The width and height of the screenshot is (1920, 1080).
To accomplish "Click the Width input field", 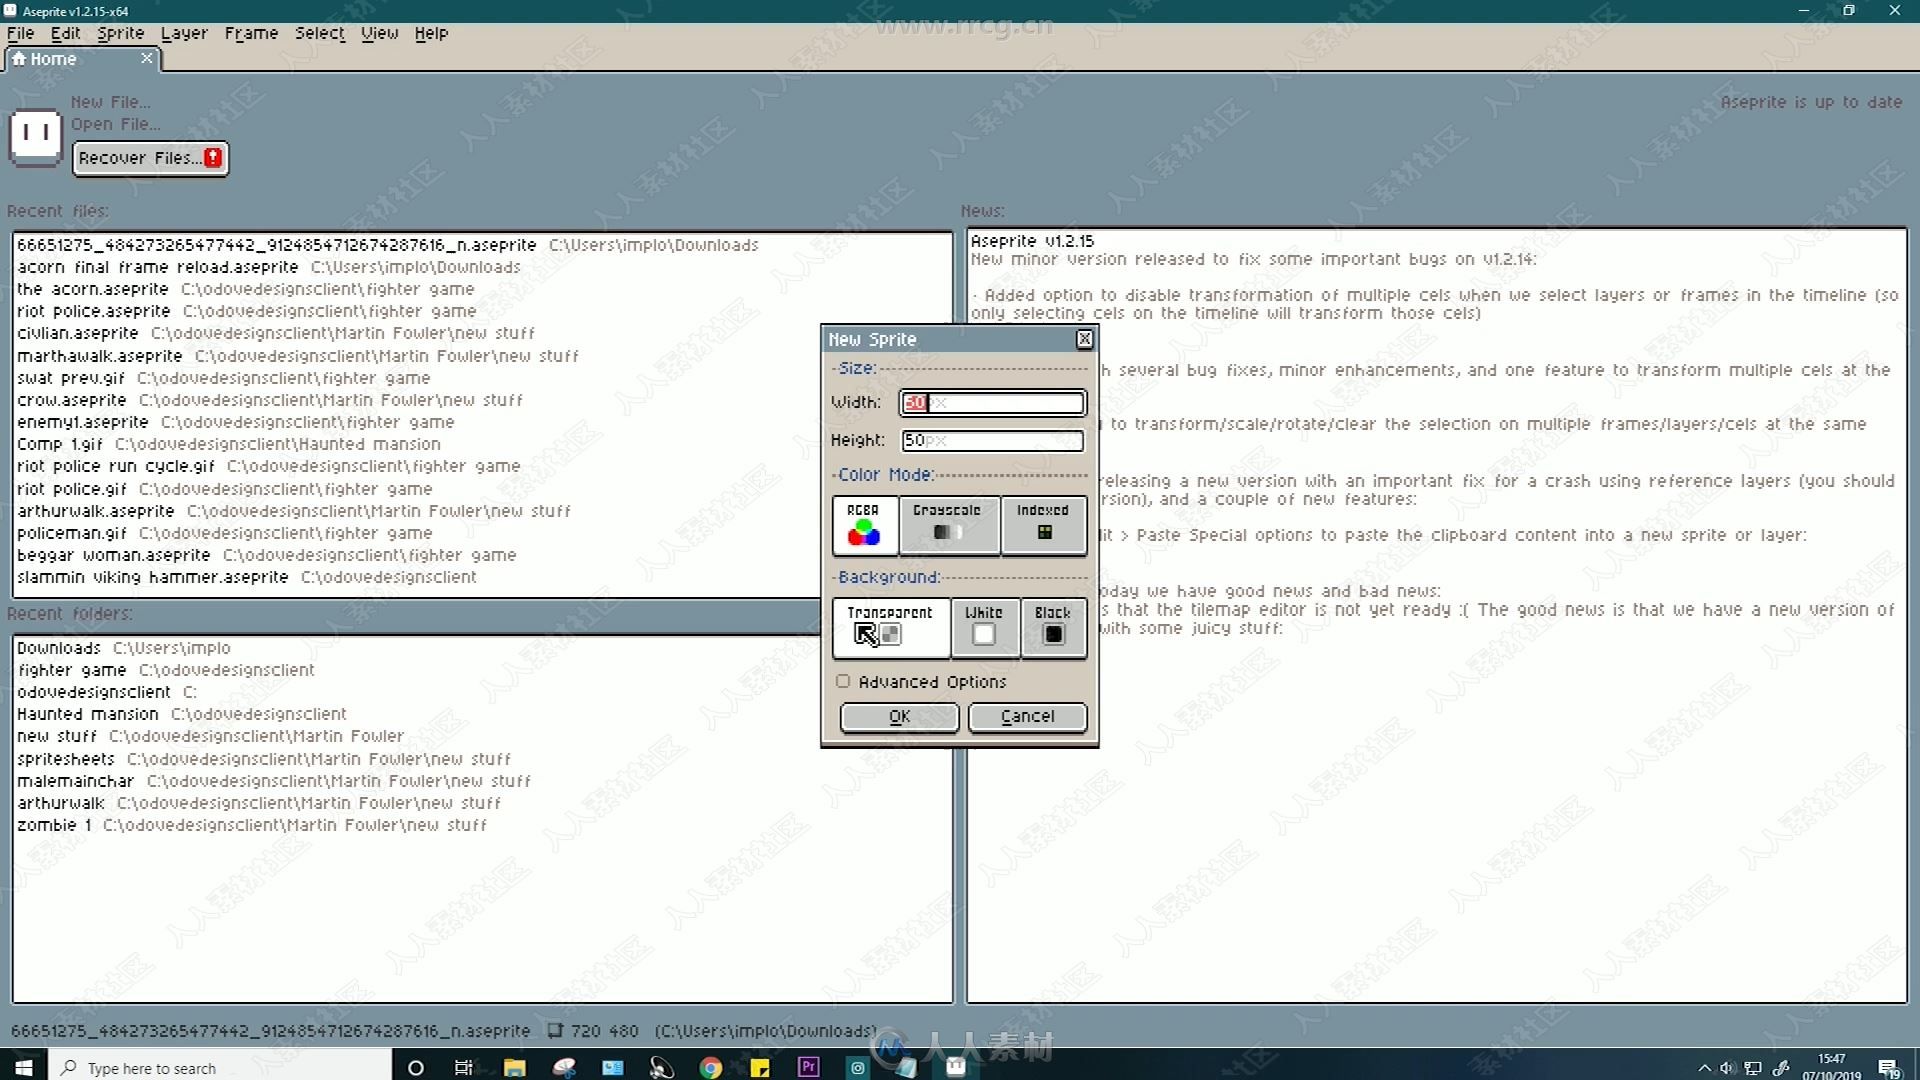I will pyautogui.click(x=992, y=403).
